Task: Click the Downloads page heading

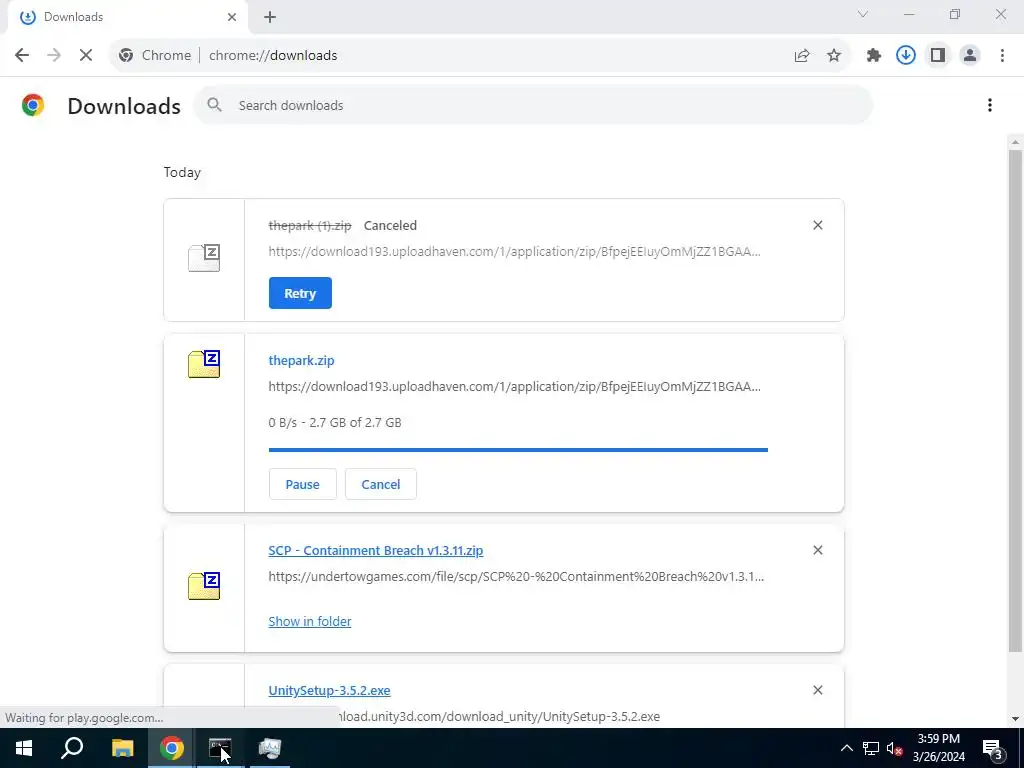Action: 124,106
